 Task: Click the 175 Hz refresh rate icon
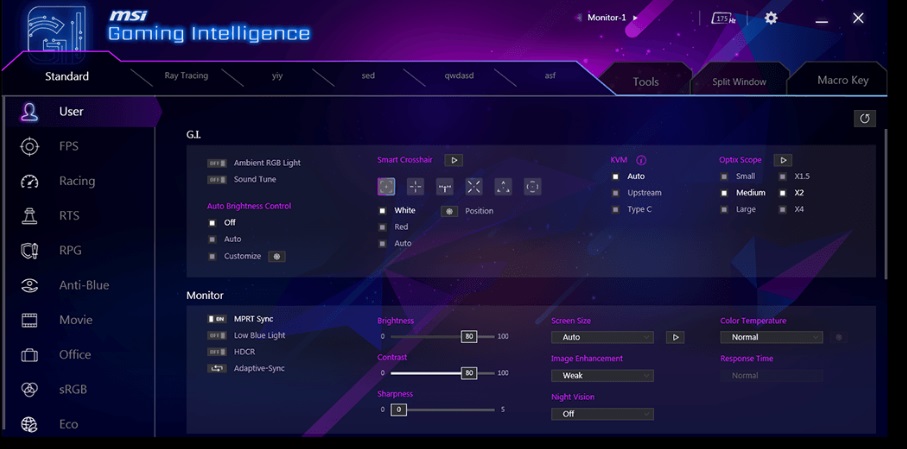click(723, 18)
